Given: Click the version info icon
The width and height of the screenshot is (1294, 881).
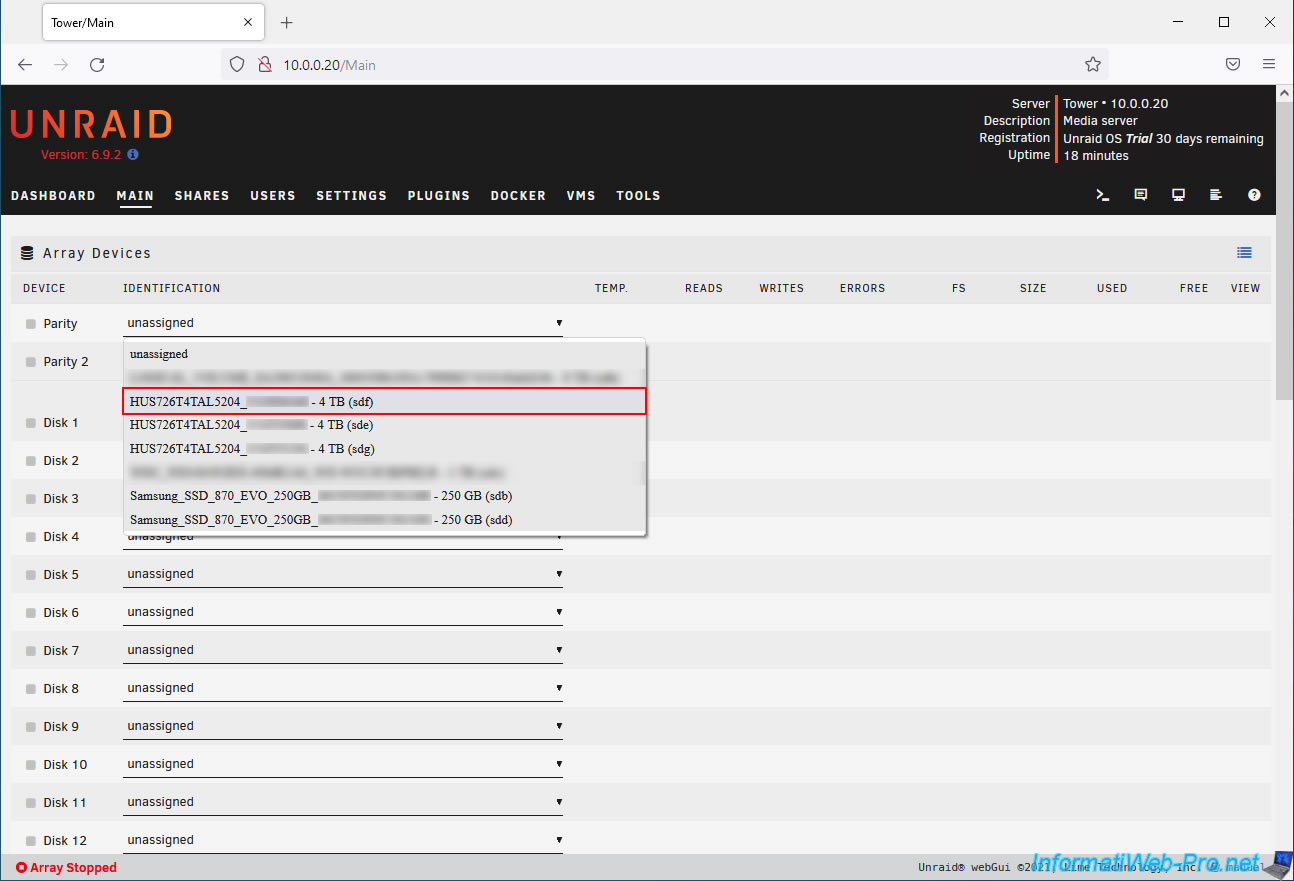Looking at the screenshot, I should pyautogui.click(x=133, y=155).
